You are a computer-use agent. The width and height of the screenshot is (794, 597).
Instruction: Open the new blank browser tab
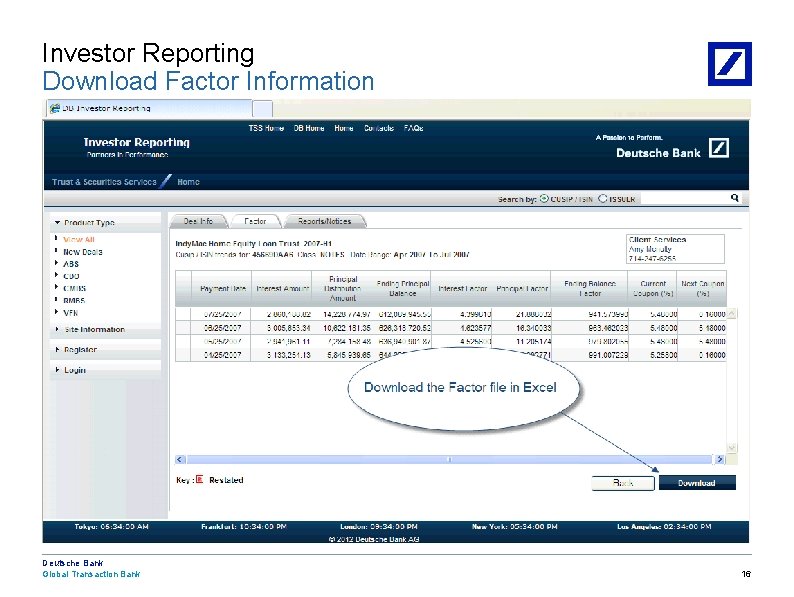262,108
